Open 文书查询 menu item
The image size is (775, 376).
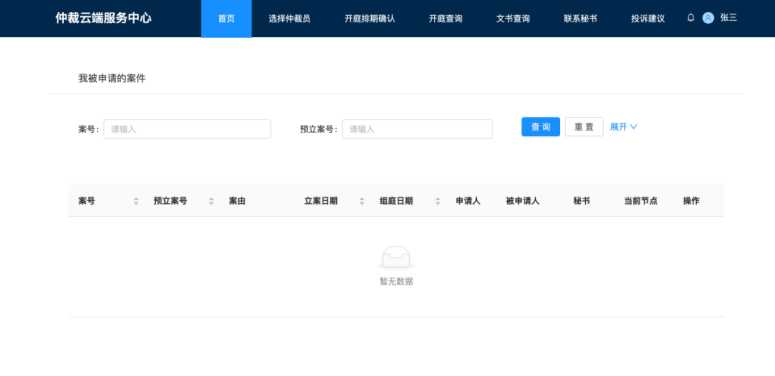pos(513,19)
